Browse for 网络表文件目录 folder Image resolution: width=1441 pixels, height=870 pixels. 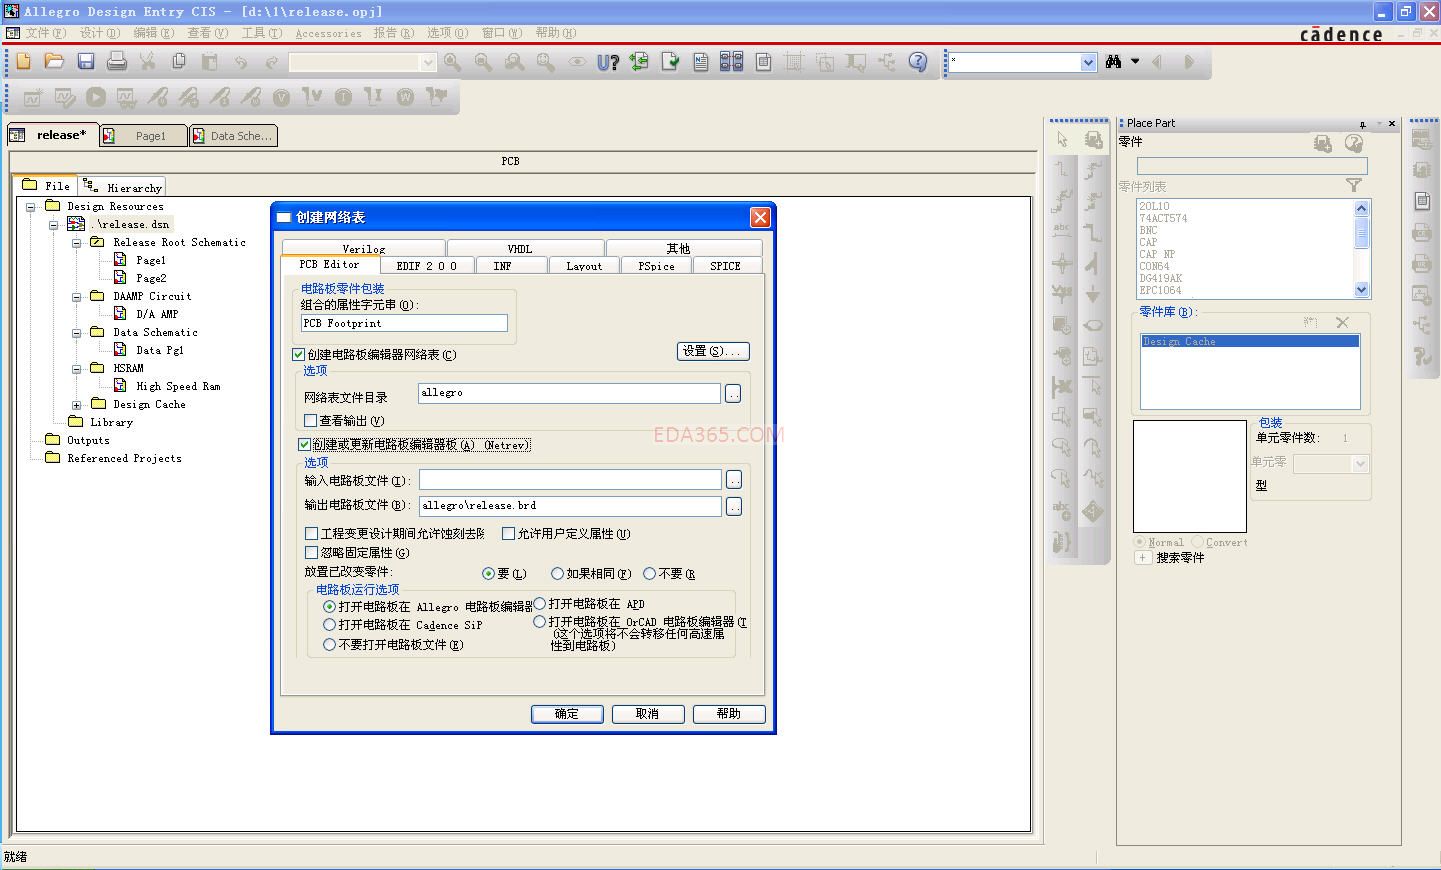tap(733, 394)
